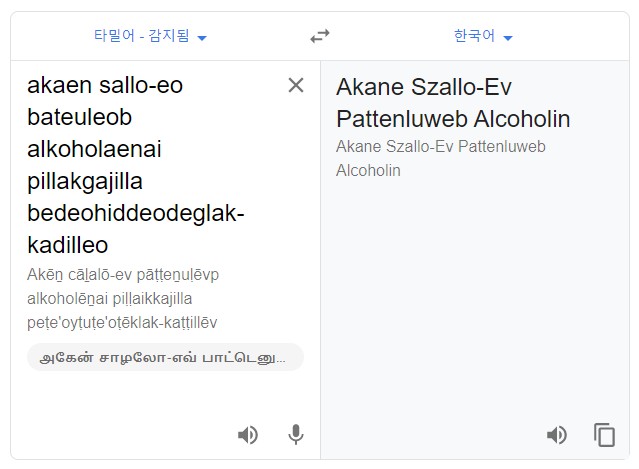Select the 한국어 target language label
Image resolution: width=639 pixels, height=469 pixels.
[x=474, y=35]
